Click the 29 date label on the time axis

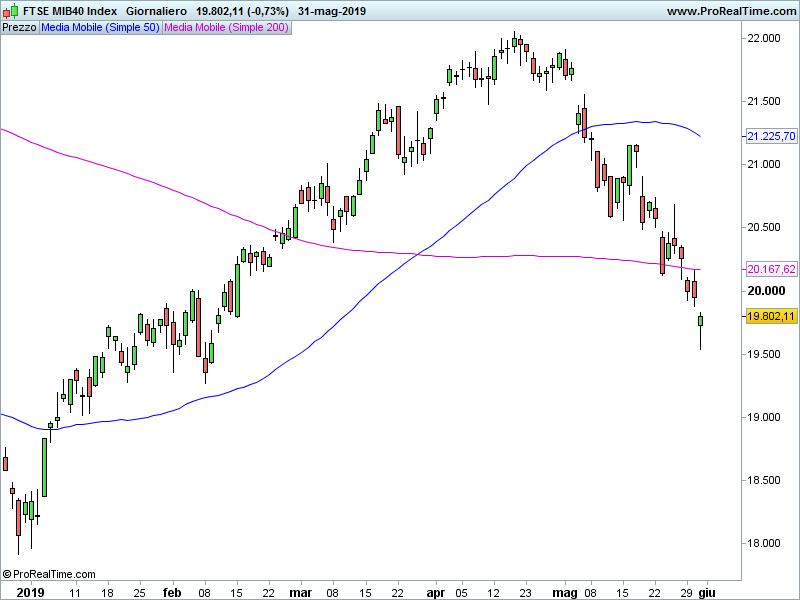pos(687,593)
